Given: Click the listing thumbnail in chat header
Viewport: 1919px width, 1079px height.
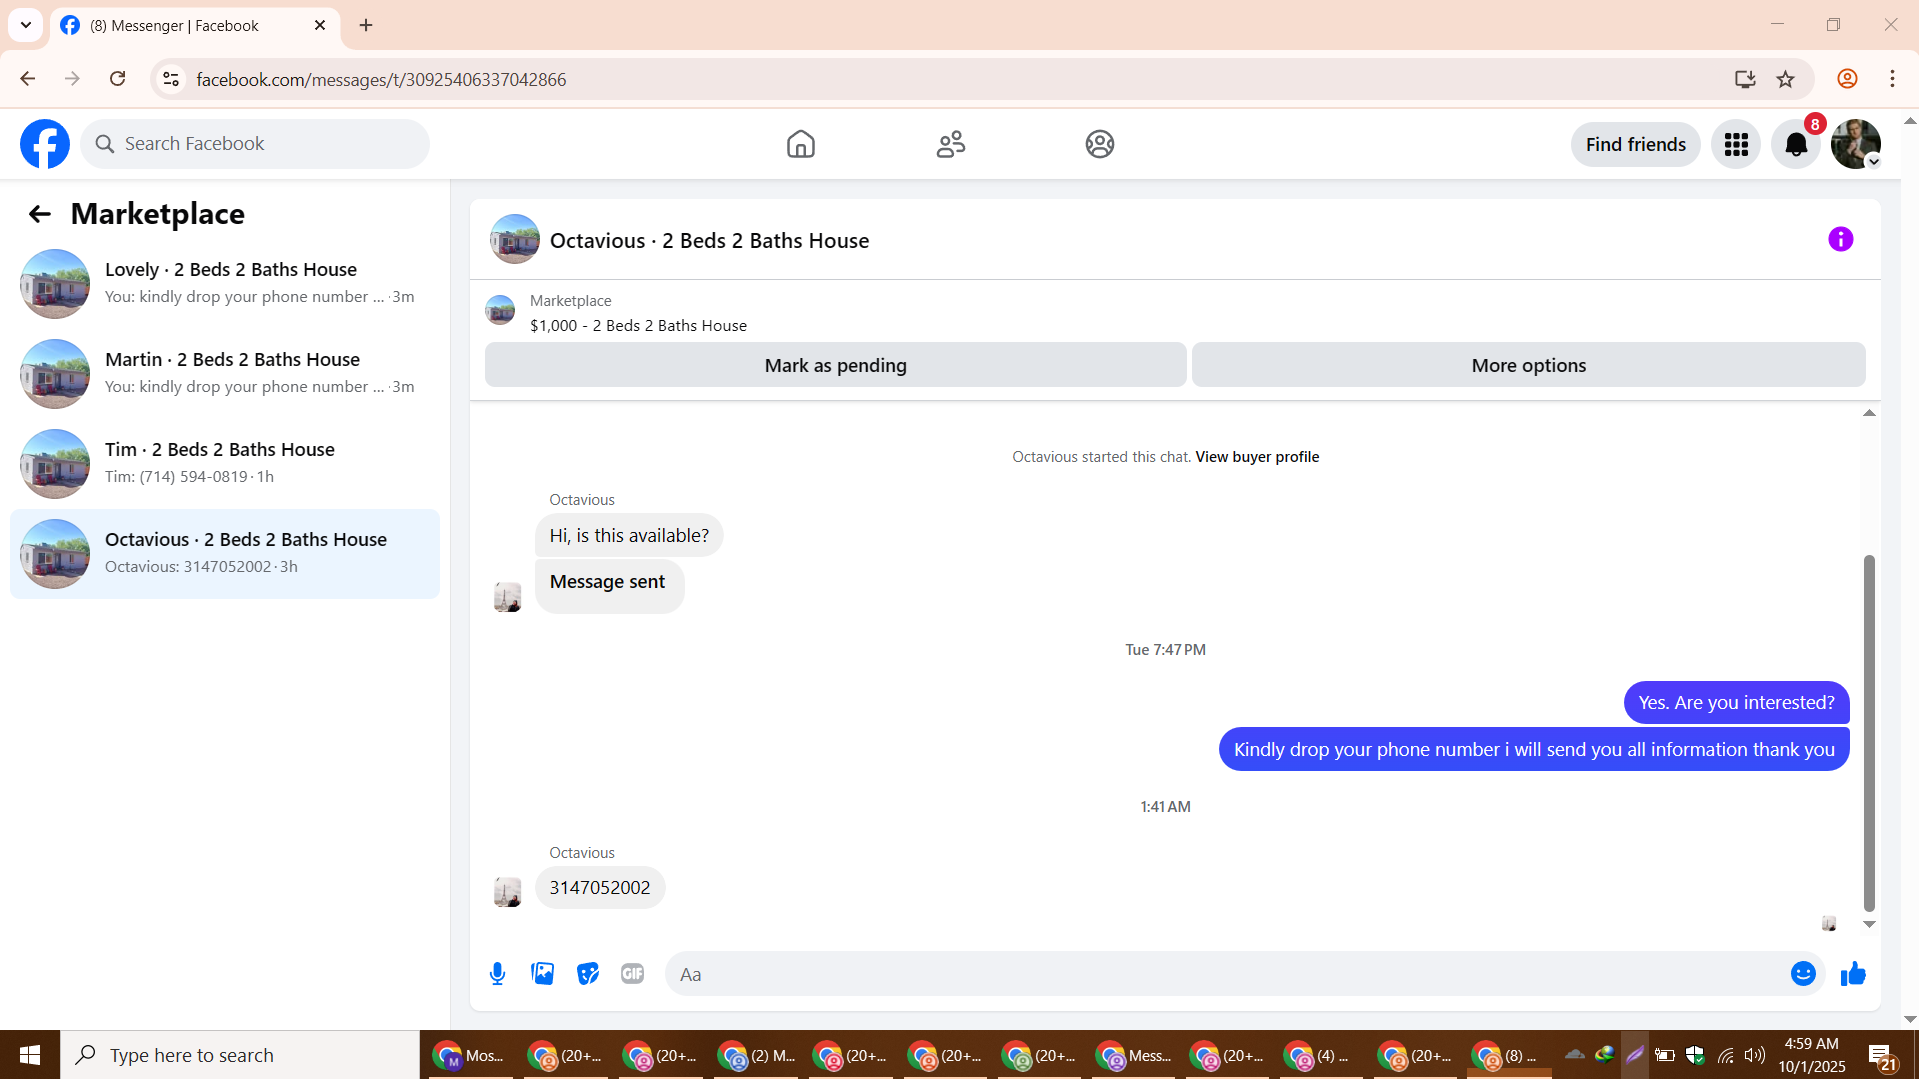Looking at the screenshot, I should pos(514,239).
